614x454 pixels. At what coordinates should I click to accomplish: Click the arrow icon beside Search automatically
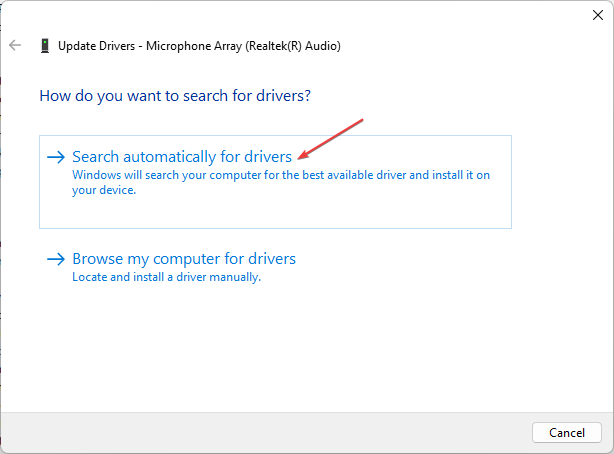[56, 157]
